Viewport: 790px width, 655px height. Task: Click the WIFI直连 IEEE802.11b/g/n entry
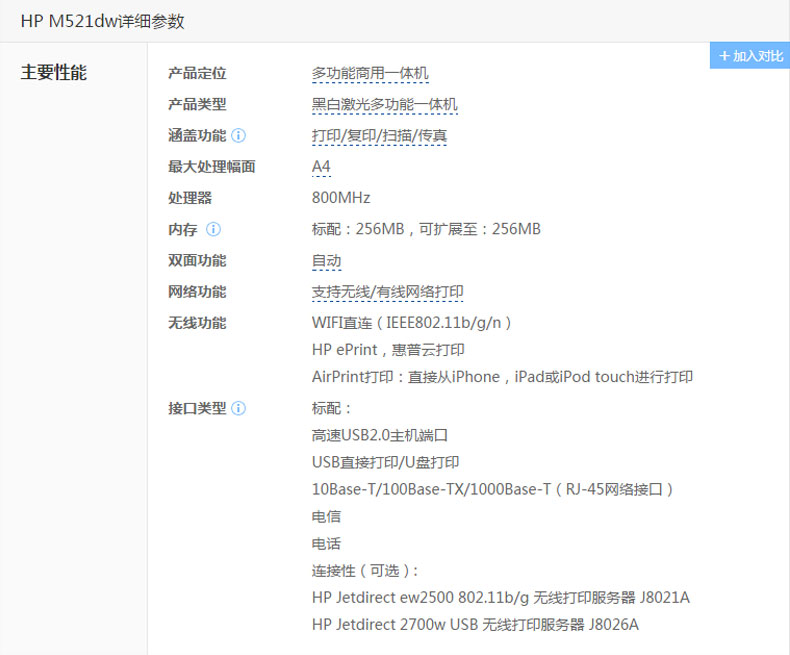click(x=413, y=323)
